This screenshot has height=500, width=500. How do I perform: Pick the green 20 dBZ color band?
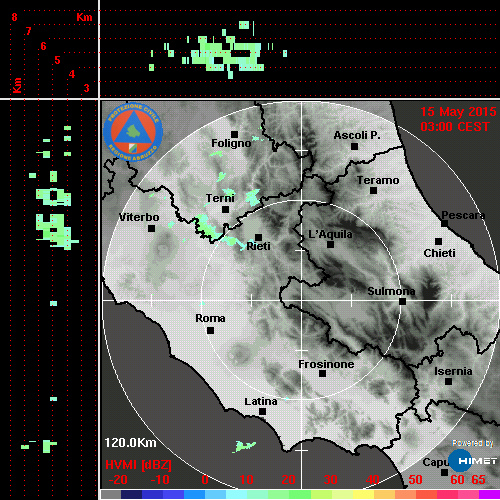[x=289, y=495]
